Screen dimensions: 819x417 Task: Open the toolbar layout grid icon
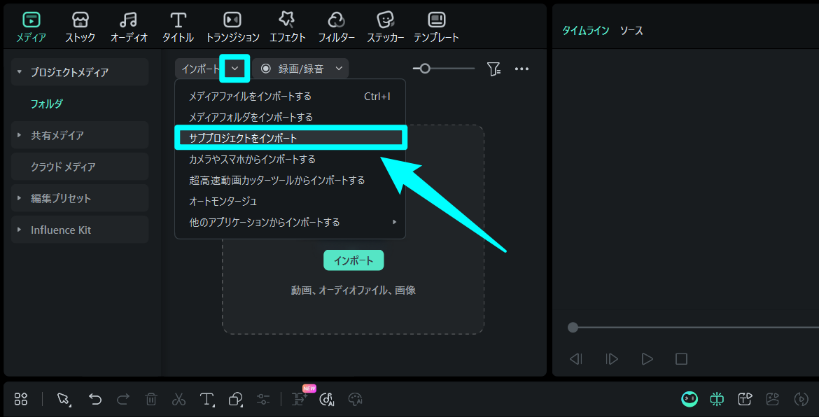(x=21, y=399)
